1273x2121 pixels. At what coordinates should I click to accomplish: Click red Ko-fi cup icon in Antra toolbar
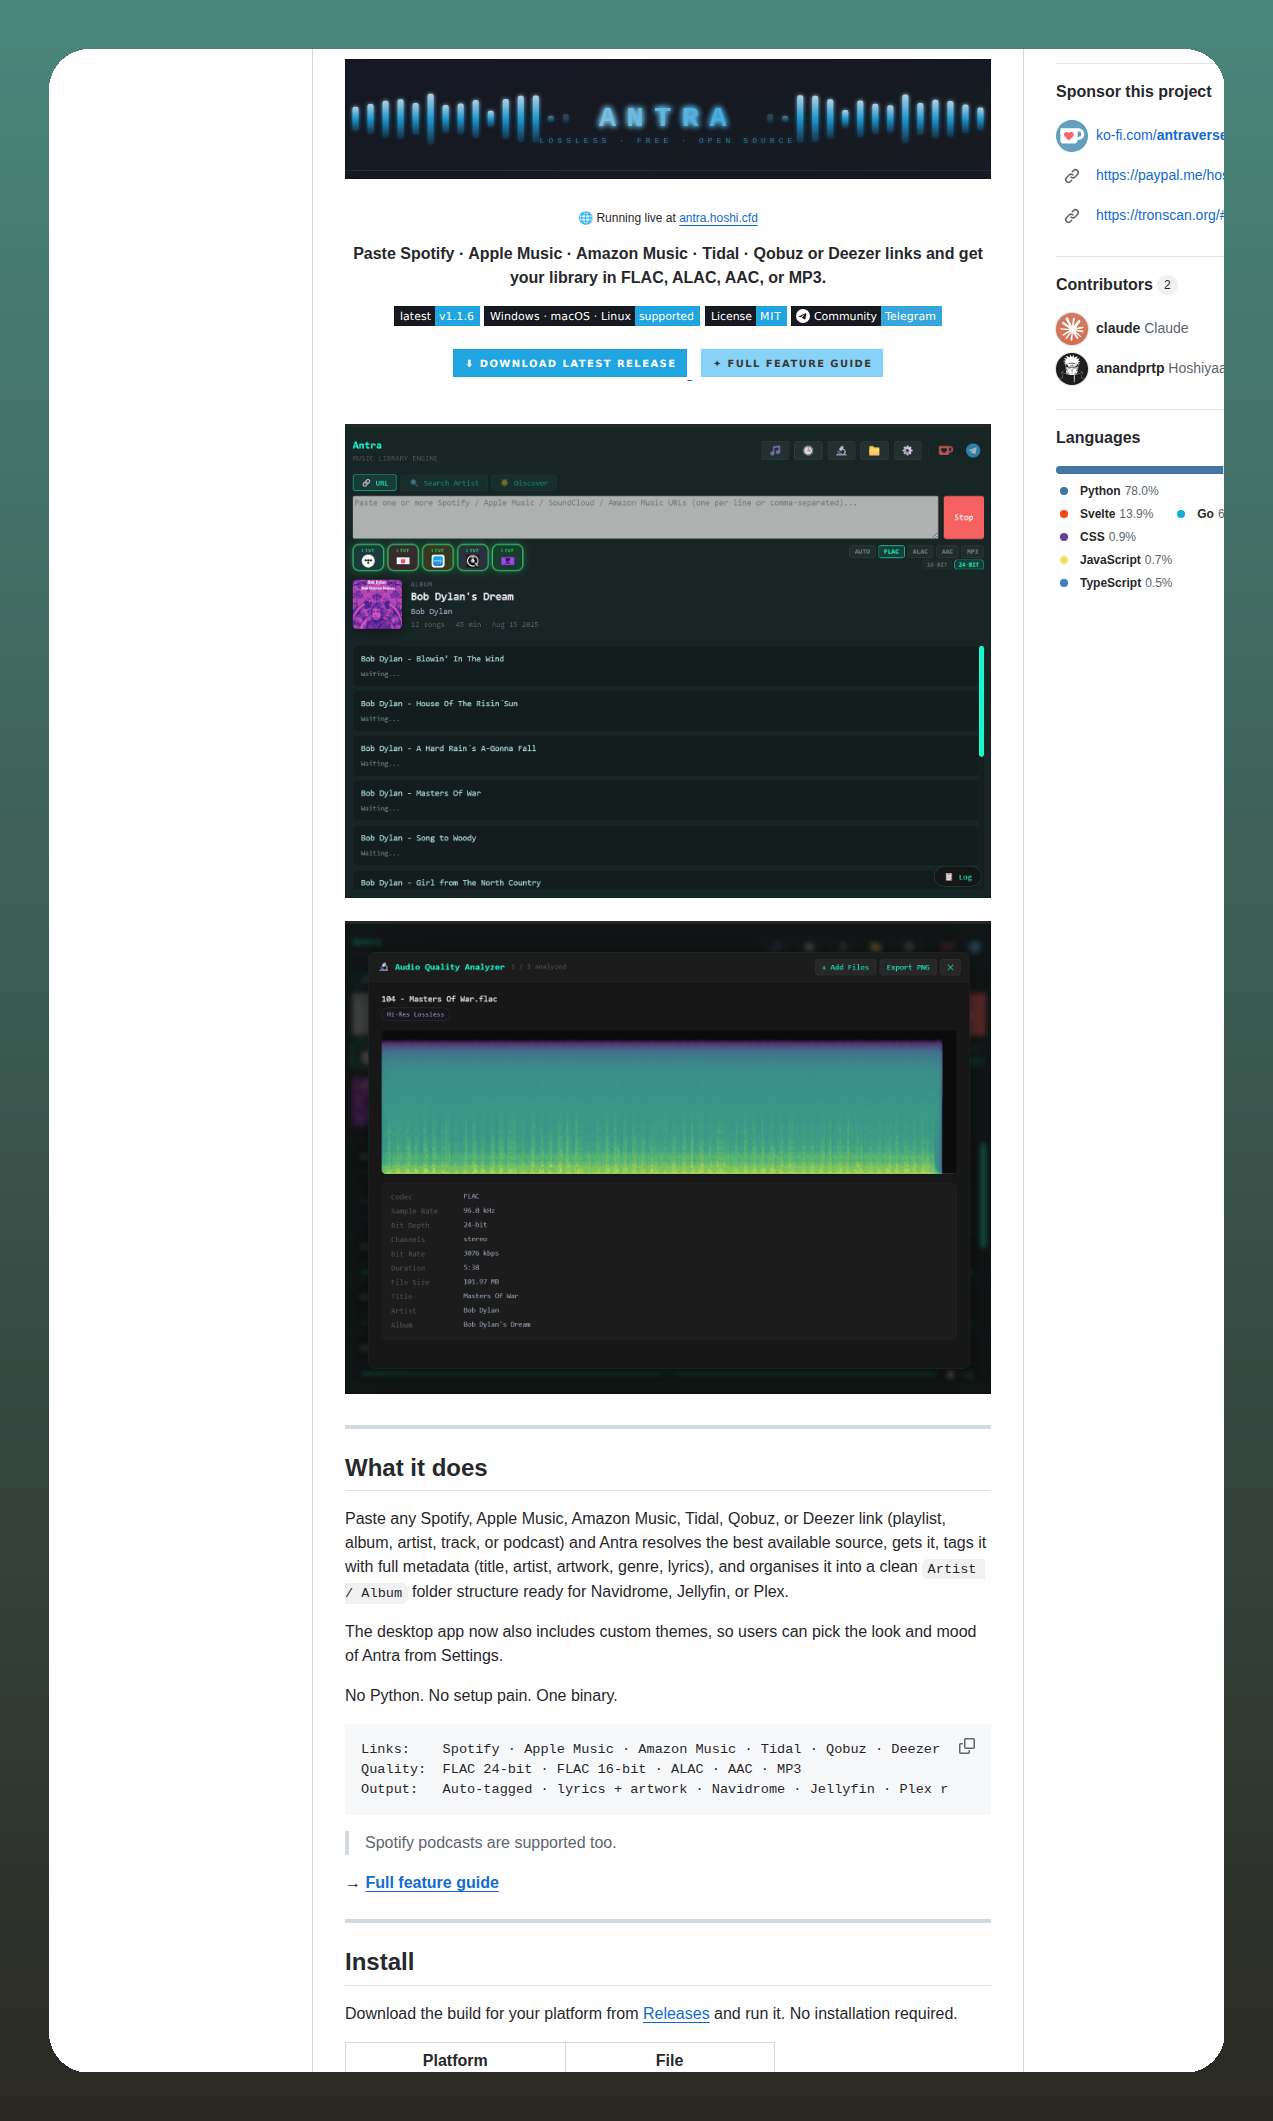pyautogui.click(x=945, y=451)
